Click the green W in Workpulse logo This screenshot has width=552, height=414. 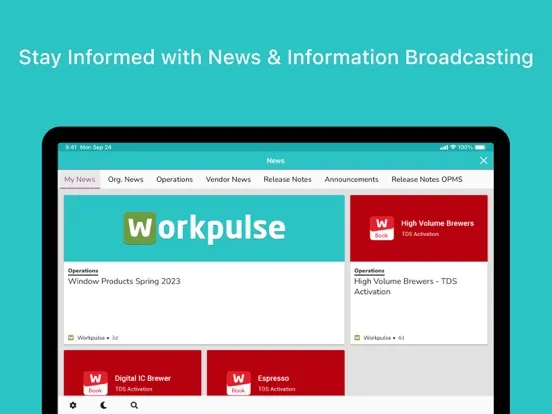pos(140,228)
